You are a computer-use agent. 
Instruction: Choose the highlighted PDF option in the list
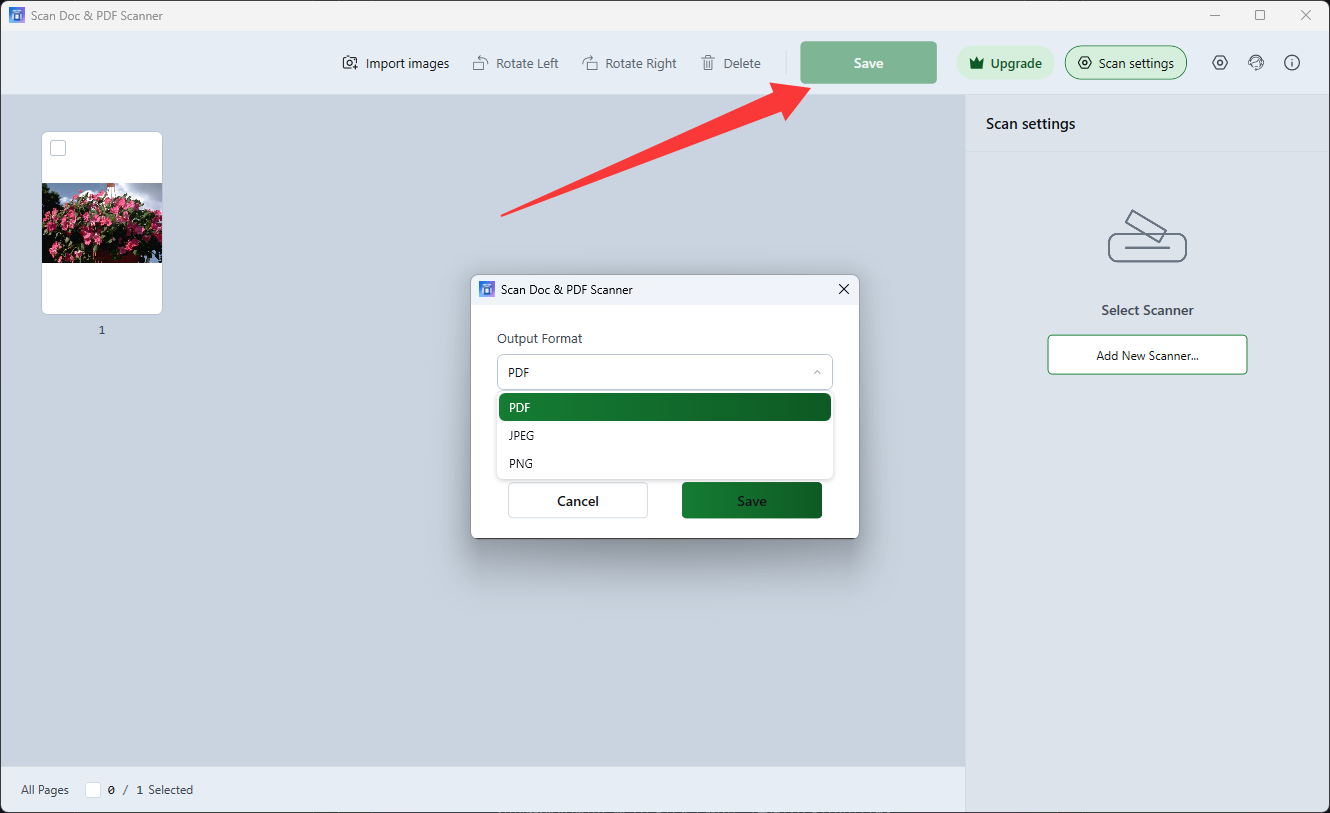click(665, 407)
